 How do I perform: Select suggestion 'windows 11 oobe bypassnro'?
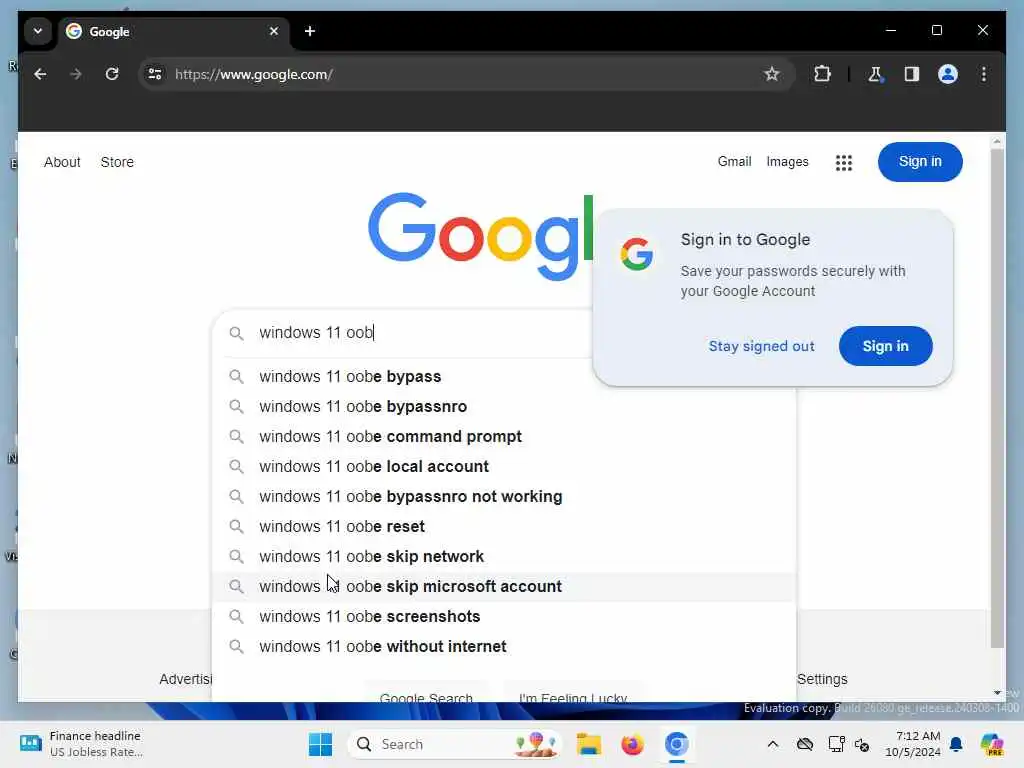point(504,407)
